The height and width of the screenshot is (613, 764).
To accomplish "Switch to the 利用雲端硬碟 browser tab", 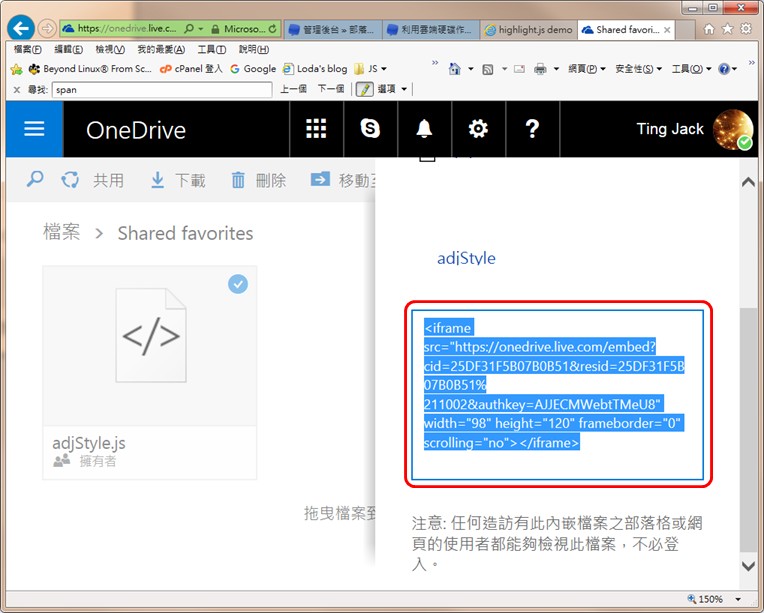I will point(431,30).
